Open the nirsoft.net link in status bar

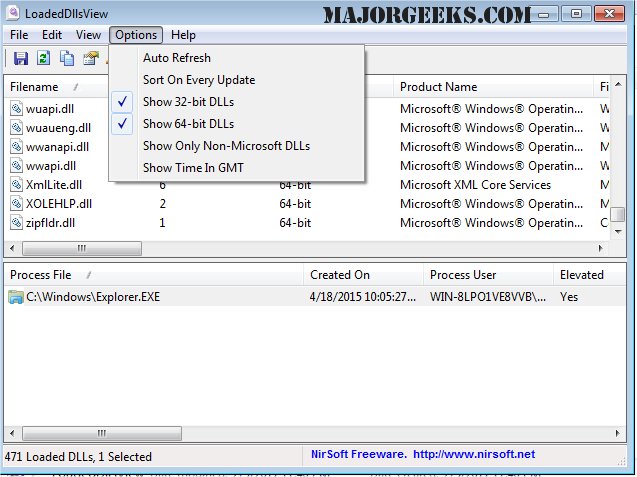(474, 454)
